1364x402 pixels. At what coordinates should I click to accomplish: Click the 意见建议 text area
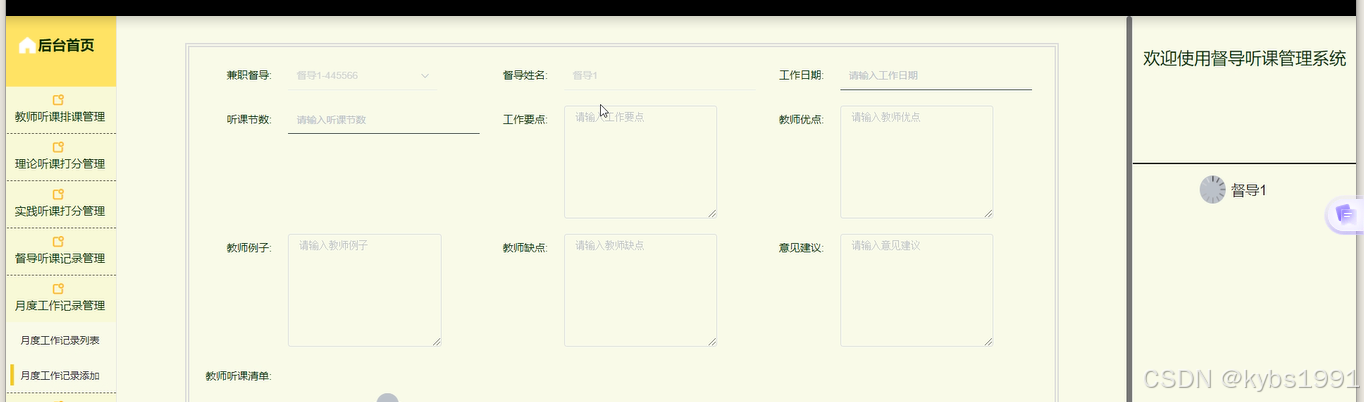click(x=916, y=290)
